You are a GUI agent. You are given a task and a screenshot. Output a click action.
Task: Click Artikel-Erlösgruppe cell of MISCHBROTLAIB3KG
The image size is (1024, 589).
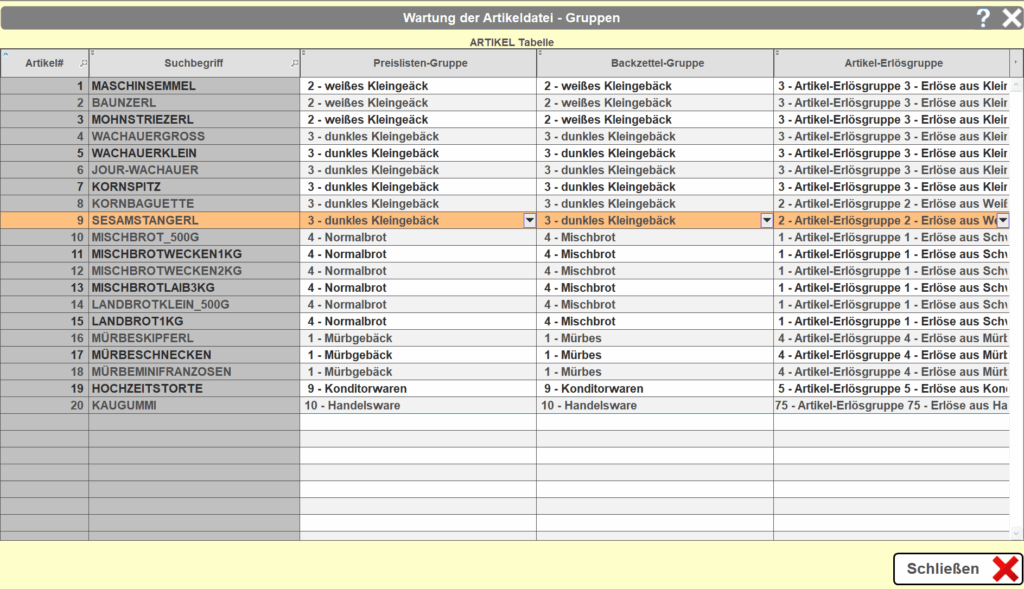(892, 288)
